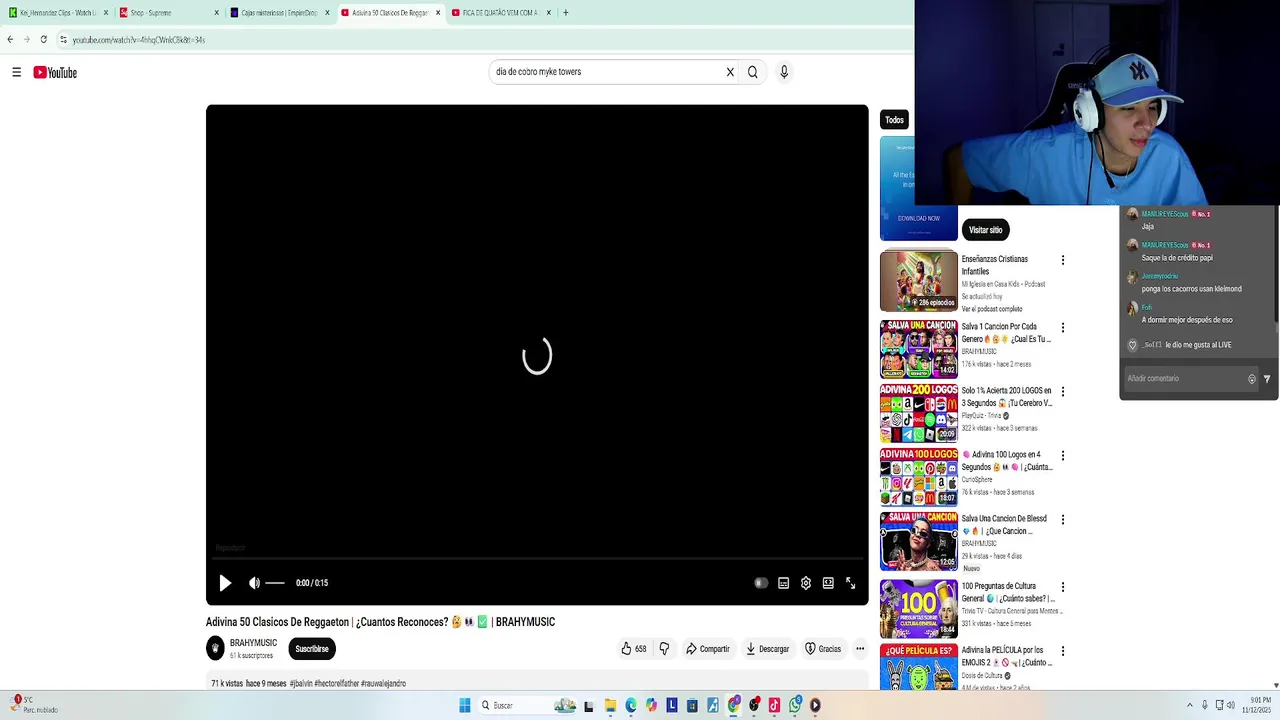
Task: Open the BRAHYMUSIC channel avatar
Action: [x=215, y=649]
